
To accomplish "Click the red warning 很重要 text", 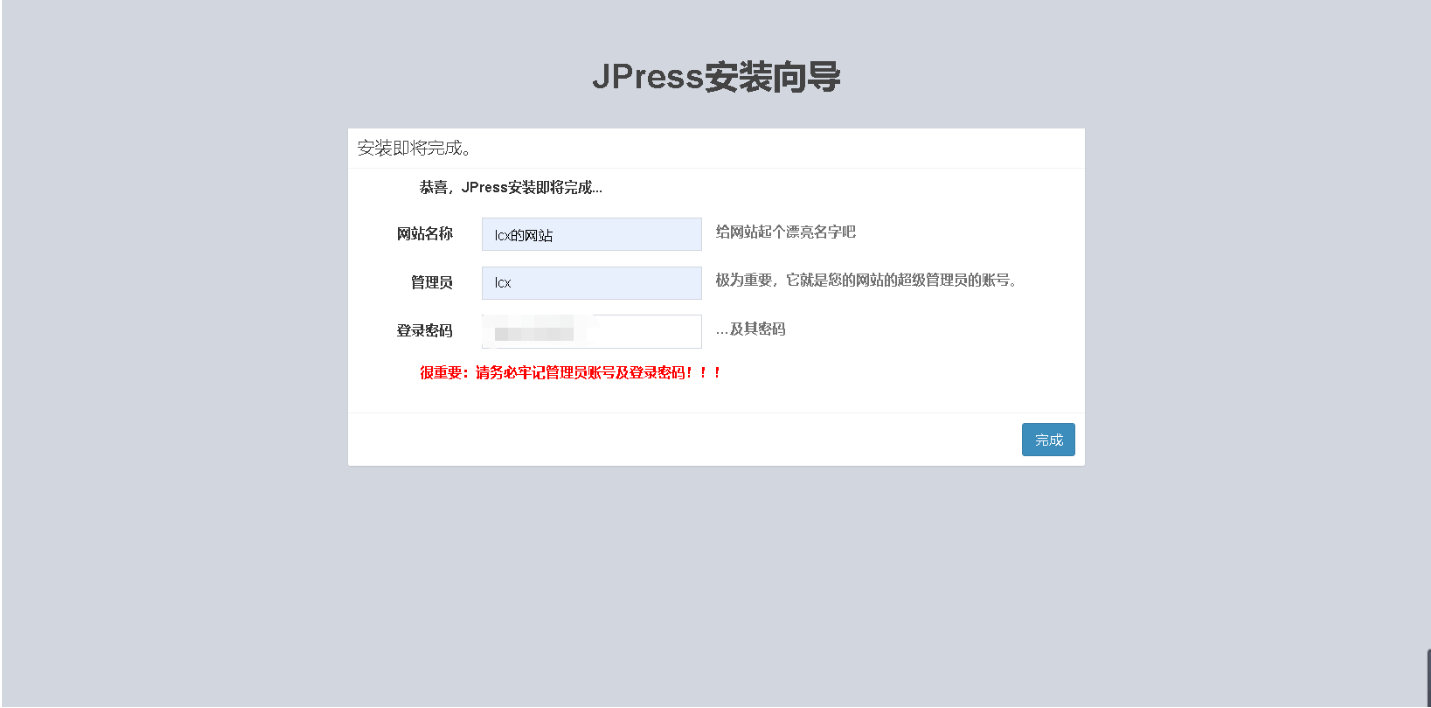I will [571, 373].
